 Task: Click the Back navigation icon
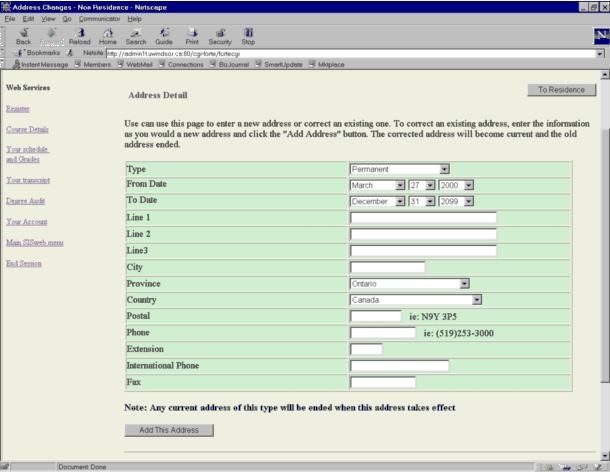23,36
